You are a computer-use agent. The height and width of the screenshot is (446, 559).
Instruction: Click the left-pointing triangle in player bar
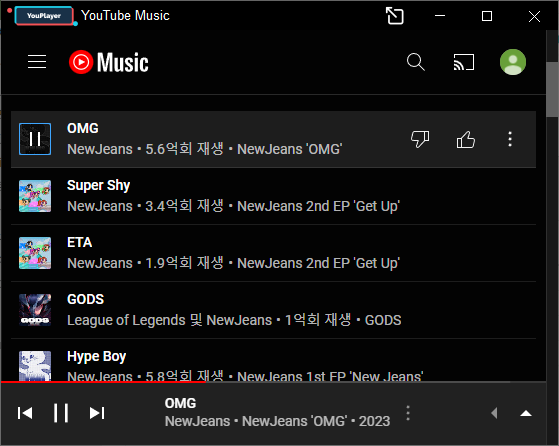click(x=494, y=414)
